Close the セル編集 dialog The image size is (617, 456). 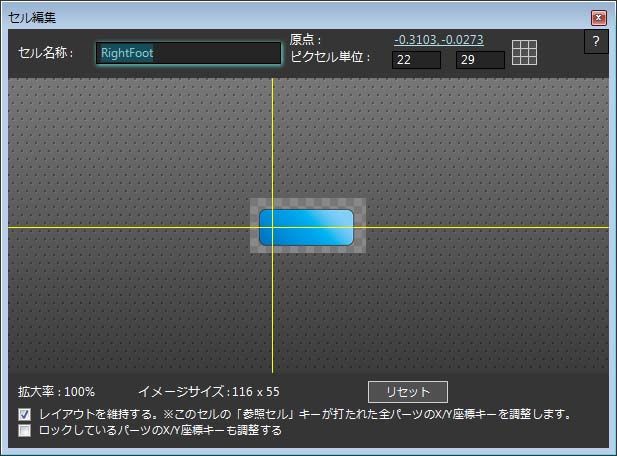click(x=599, y=18)
